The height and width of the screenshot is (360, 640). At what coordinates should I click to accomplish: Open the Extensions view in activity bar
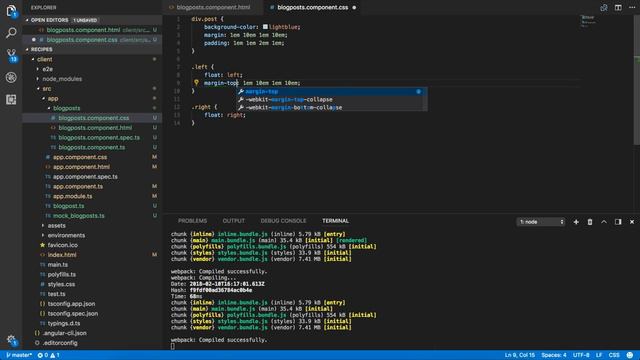coord(11,100)
